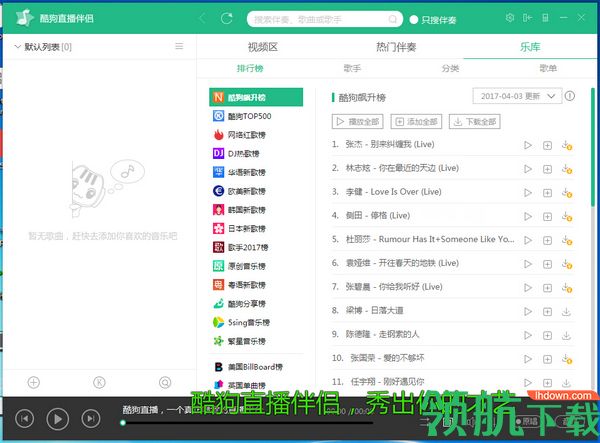The width and height of the screenshot is (600, 443).
Task: Collapse the 默认列表 playlist group
Action: tap(17, 47)
